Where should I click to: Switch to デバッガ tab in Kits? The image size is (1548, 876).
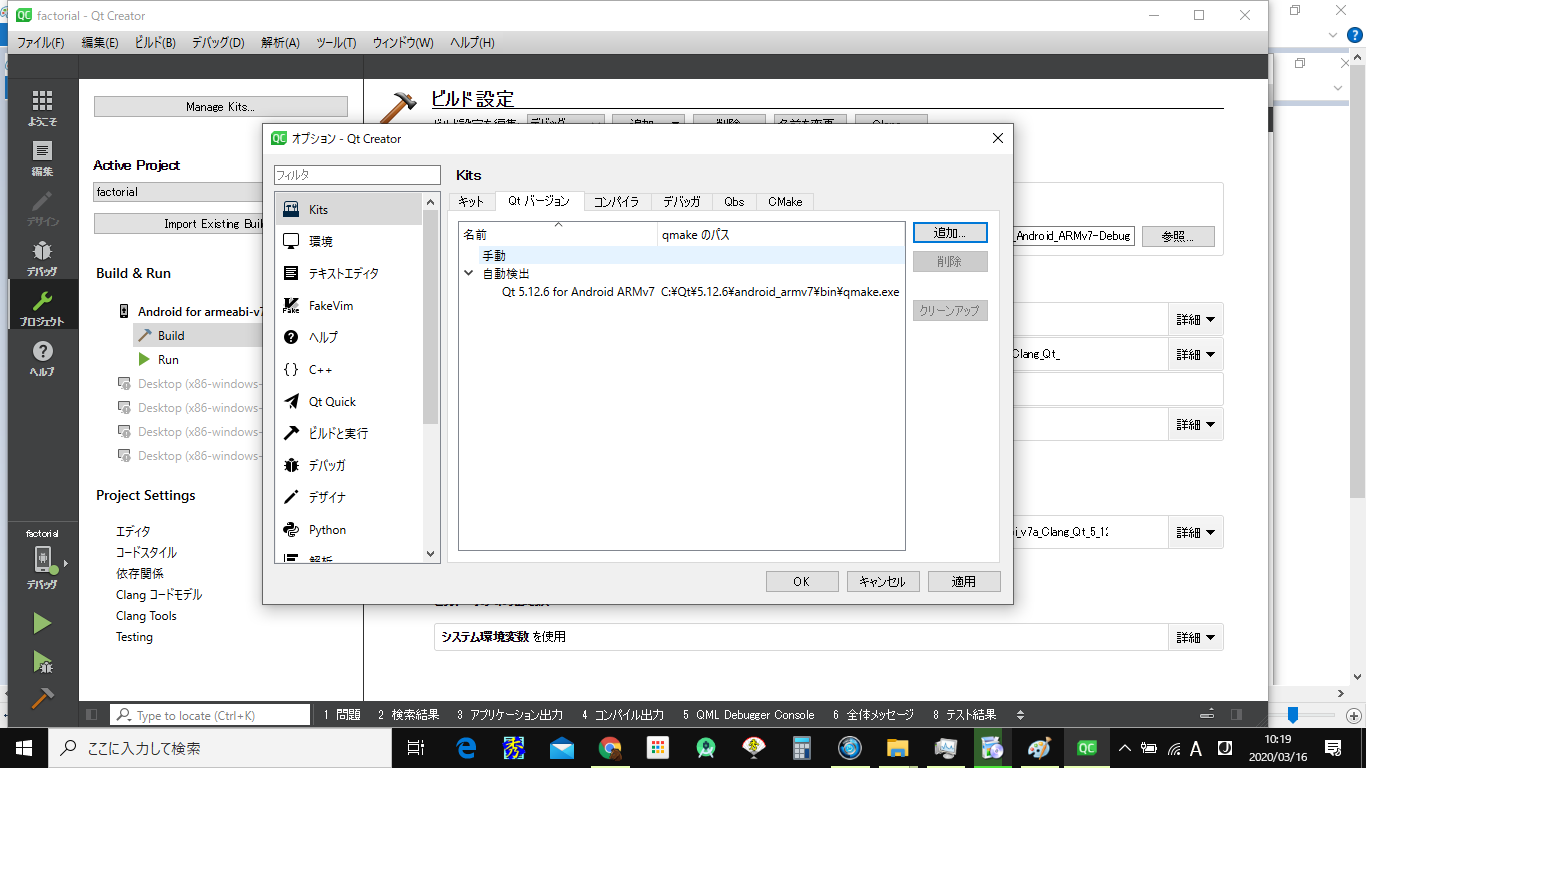682,201
